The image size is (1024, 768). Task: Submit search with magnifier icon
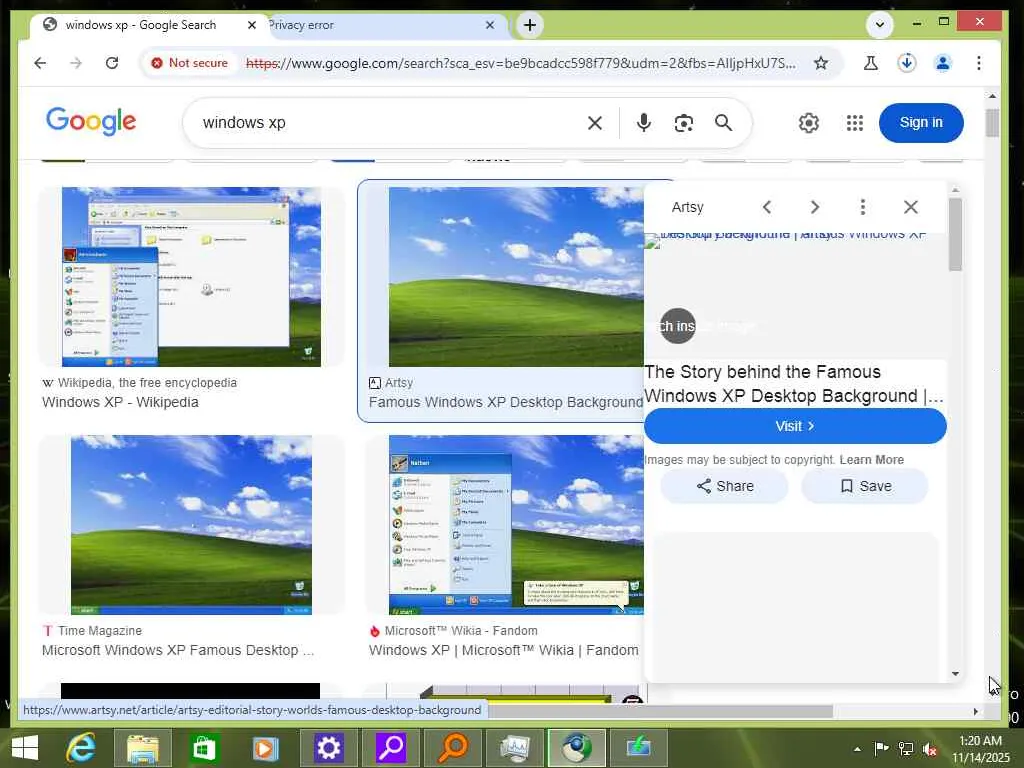723,123
